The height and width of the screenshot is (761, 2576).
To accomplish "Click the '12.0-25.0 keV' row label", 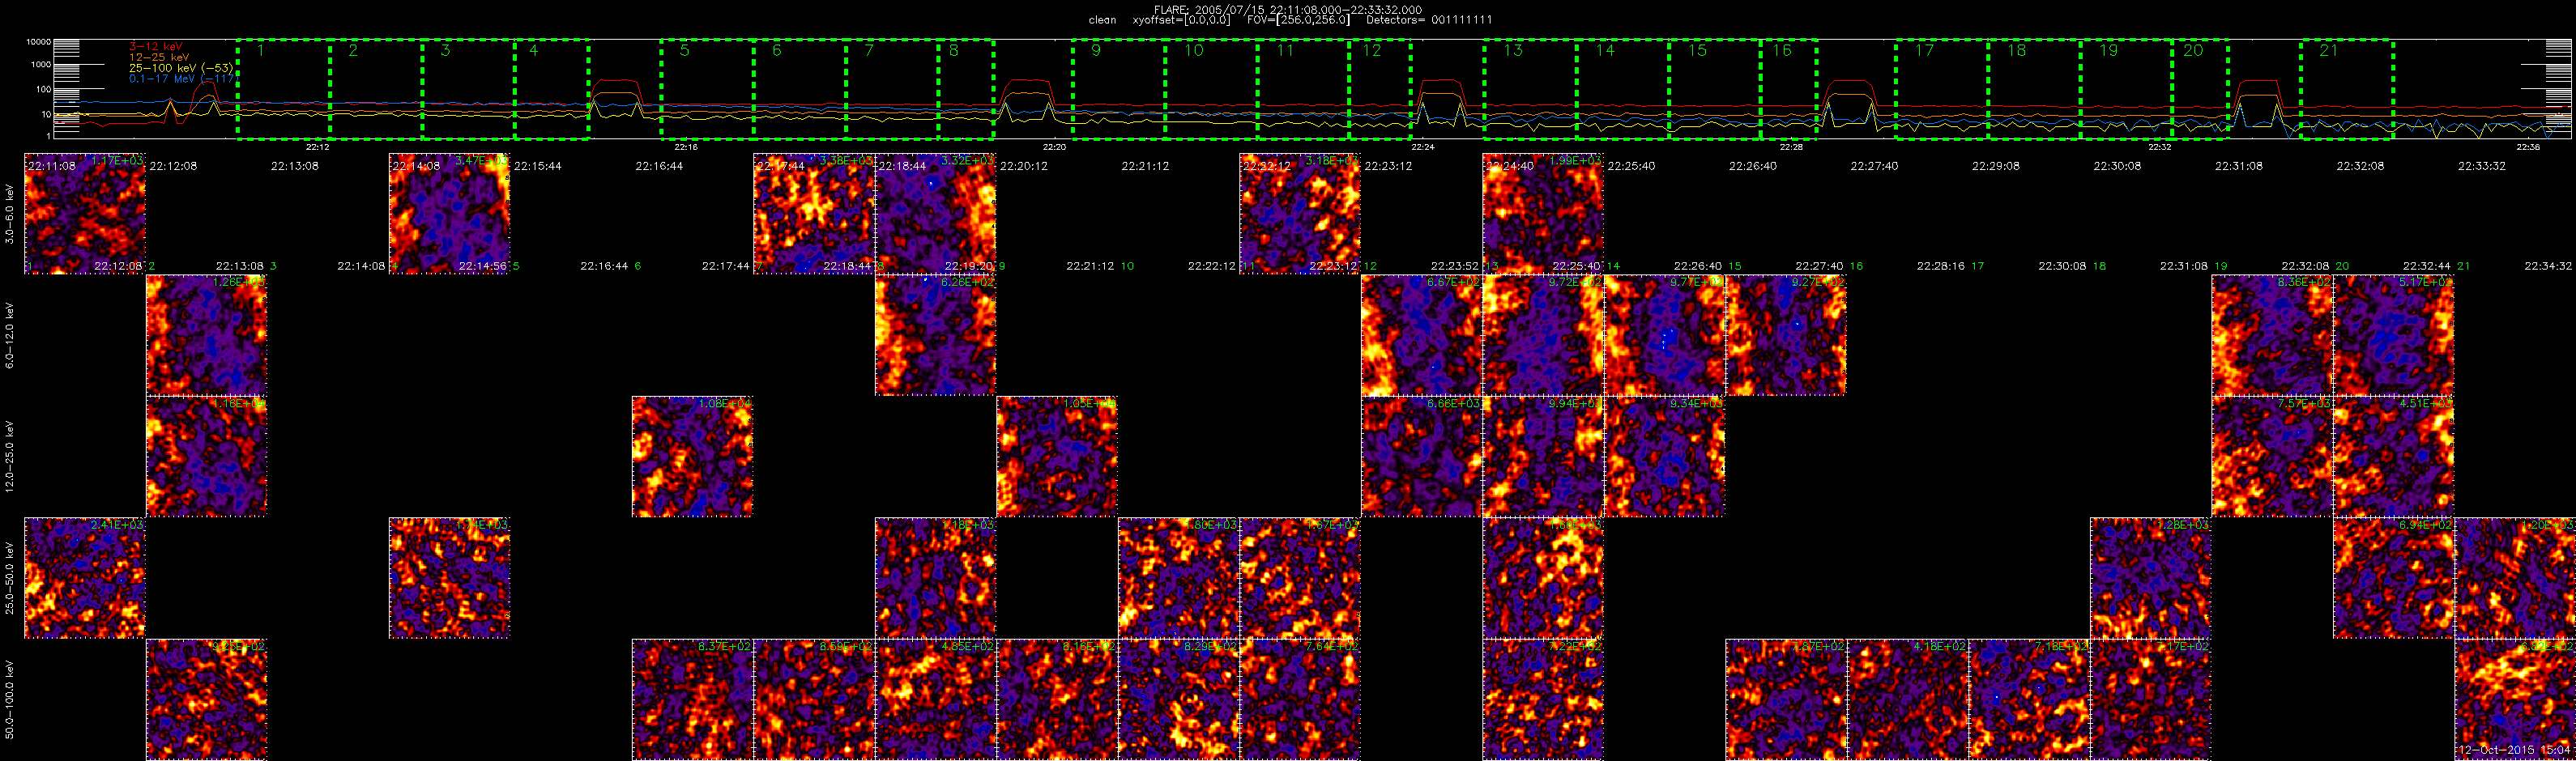I will (x=10, y=457).
